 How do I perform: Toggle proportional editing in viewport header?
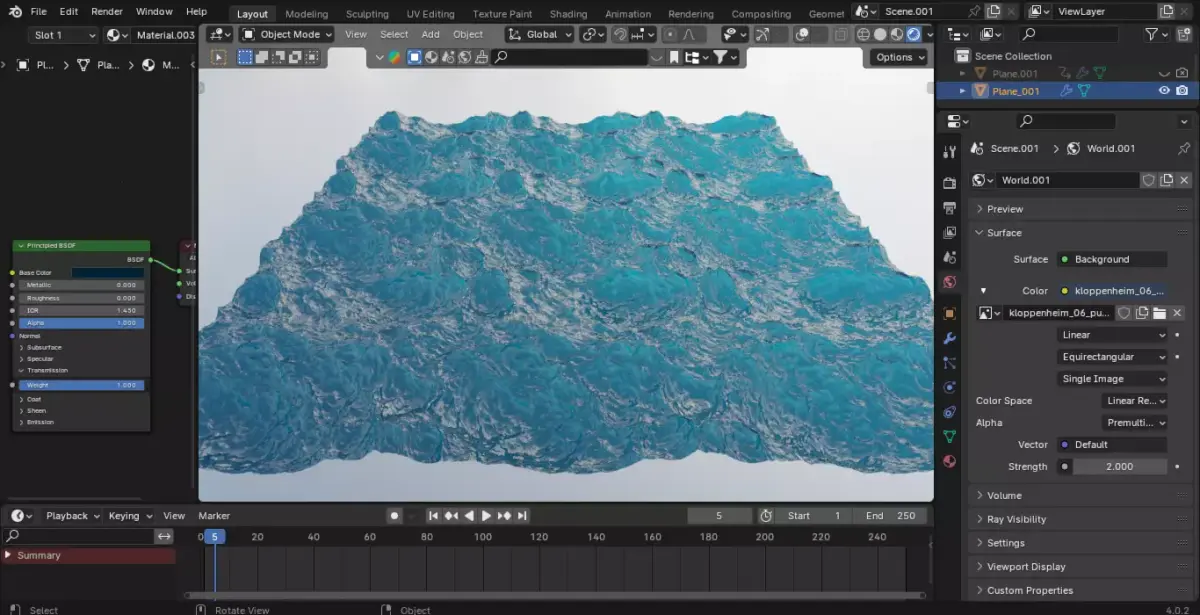coord(669,34)
